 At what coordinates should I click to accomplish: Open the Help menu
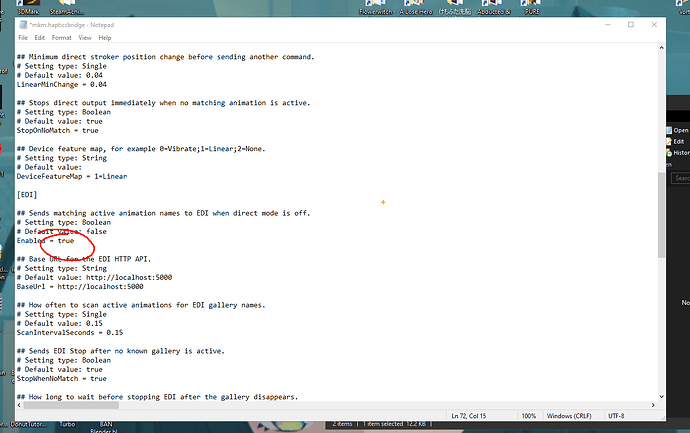click(x=105, y=38)
